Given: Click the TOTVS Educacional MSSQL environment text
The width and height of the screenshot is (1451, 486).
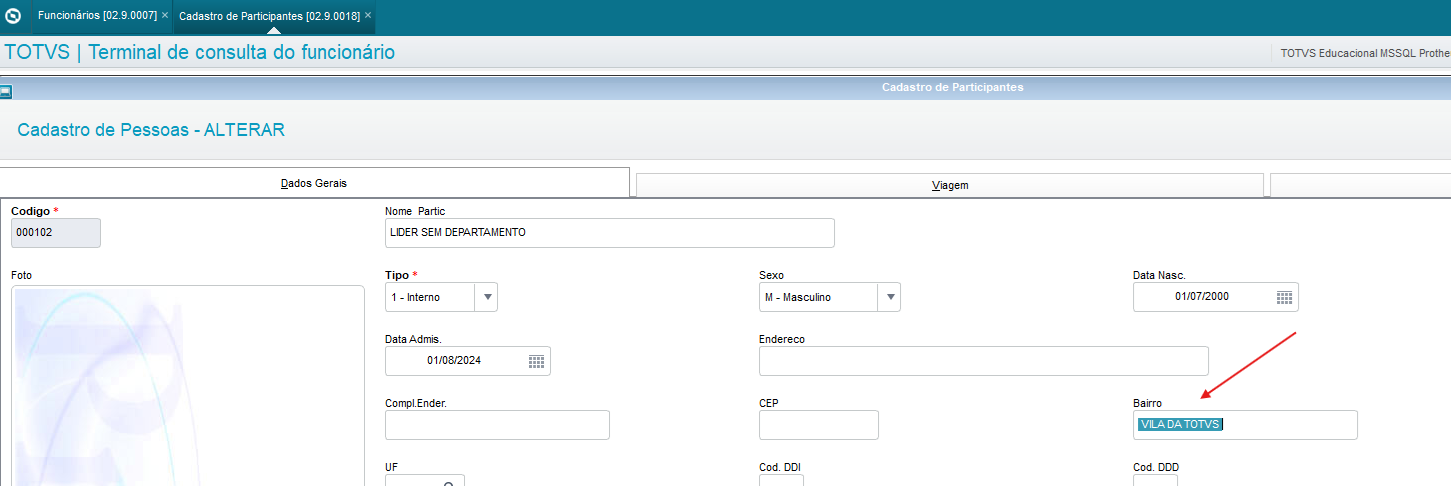Looking at the screenshot, I should [x=1365, y=53].
